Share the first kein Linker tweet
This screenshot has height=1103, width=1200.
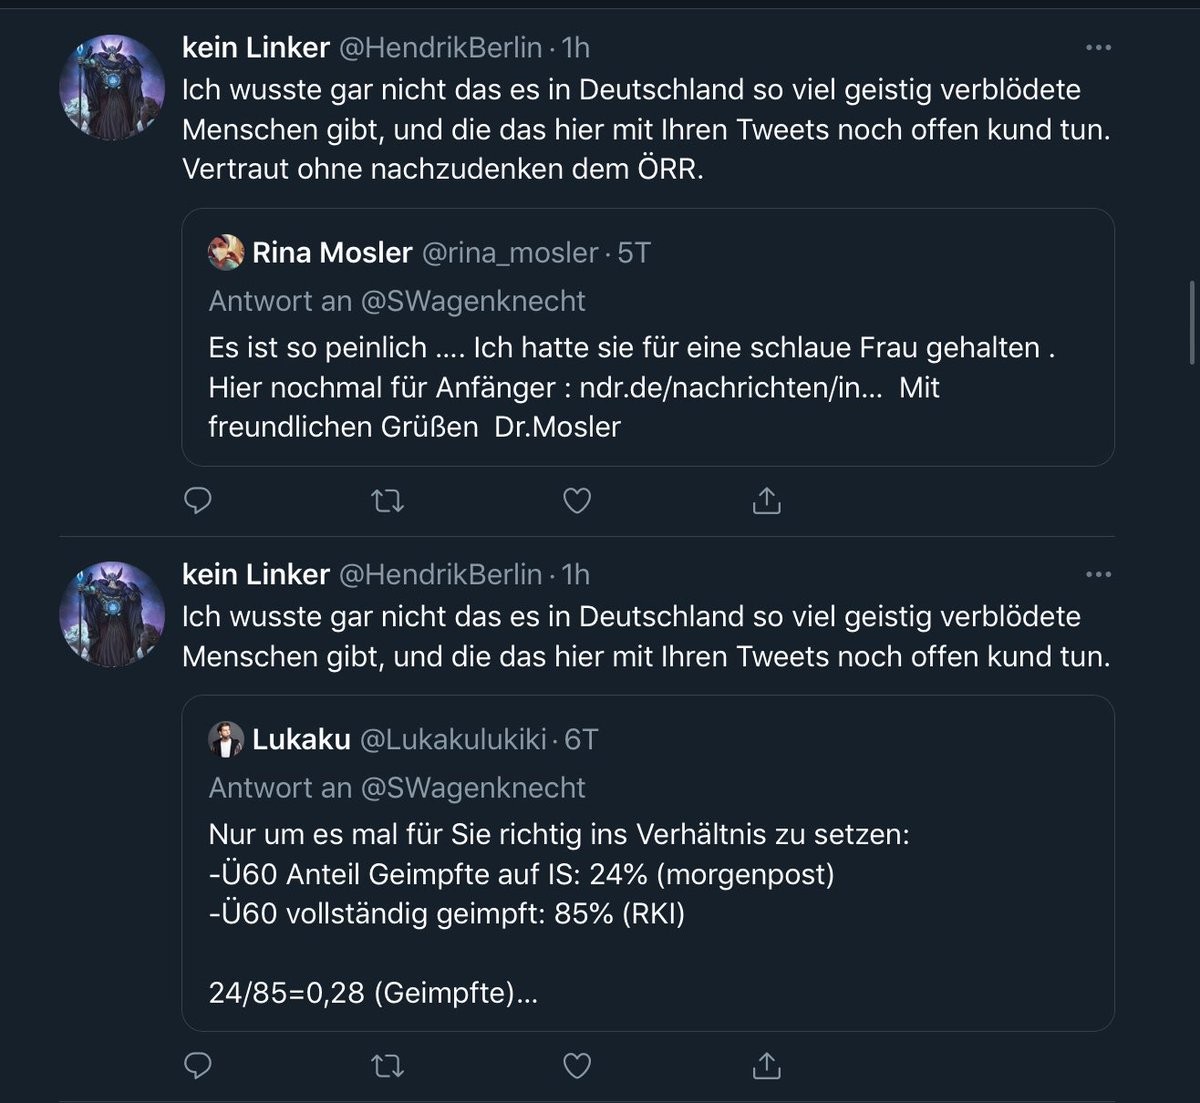[766, 499]
